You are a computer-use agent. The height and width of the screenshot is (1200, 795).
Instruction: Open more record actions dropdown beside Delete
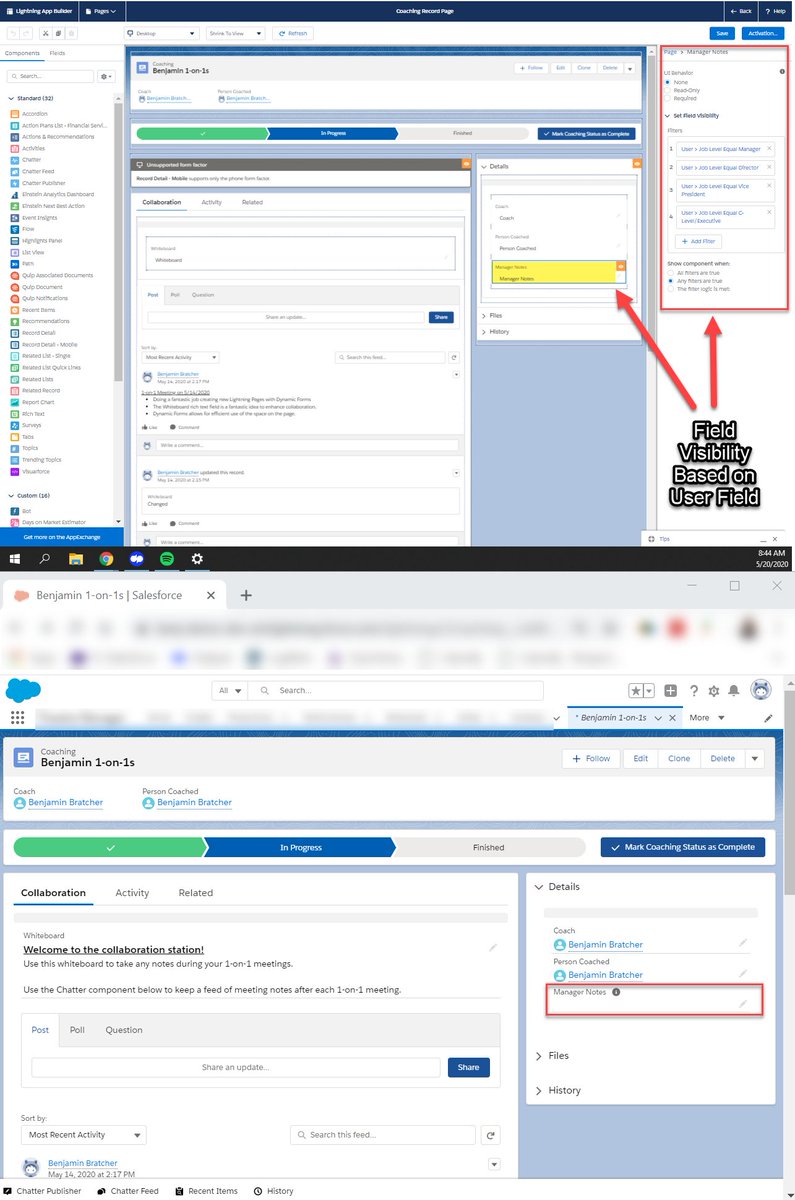coord(755,759)
